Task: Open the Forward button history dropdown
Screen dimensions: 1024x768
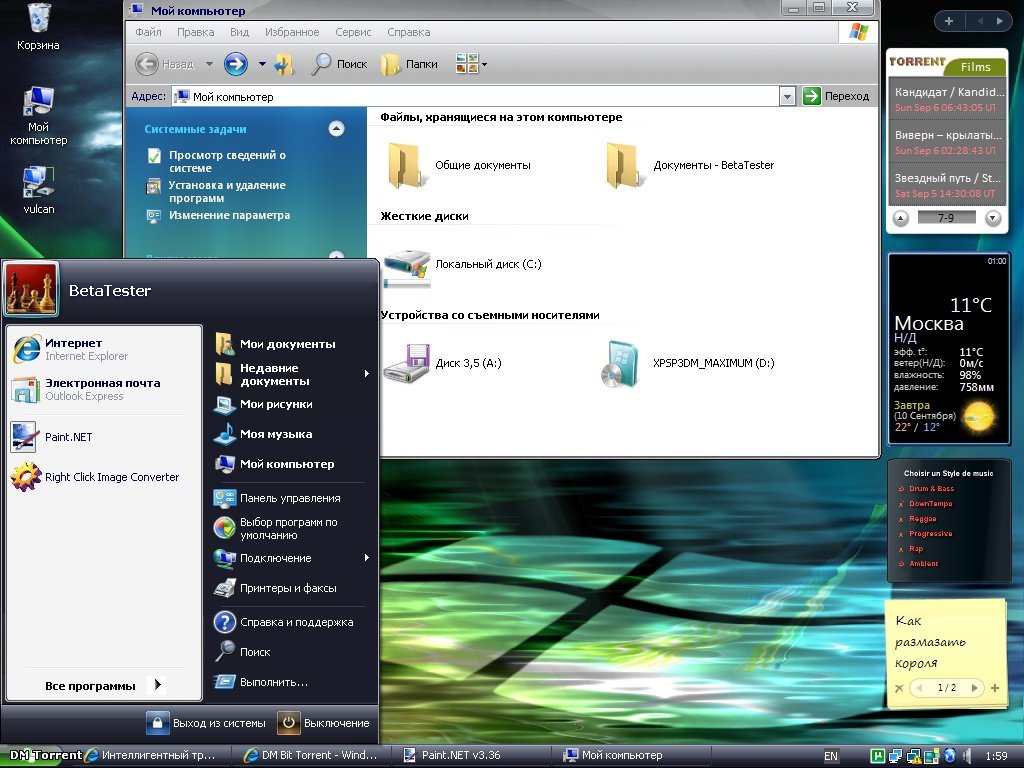Action: pos(262,64)
